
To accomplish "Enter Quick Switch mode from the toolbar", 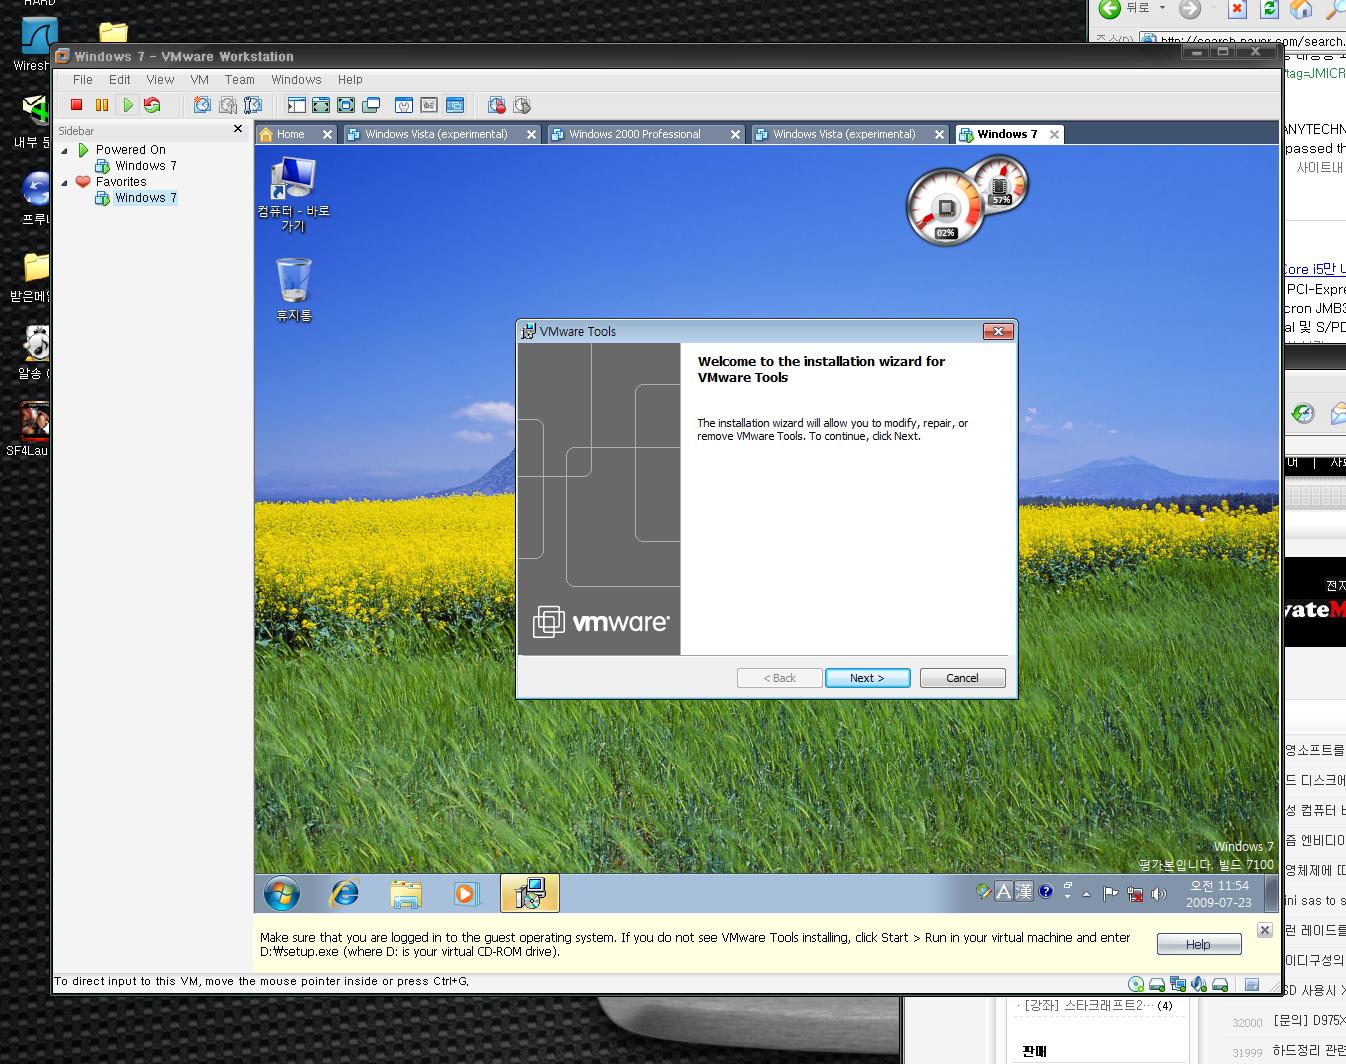I will click(321, 105).
